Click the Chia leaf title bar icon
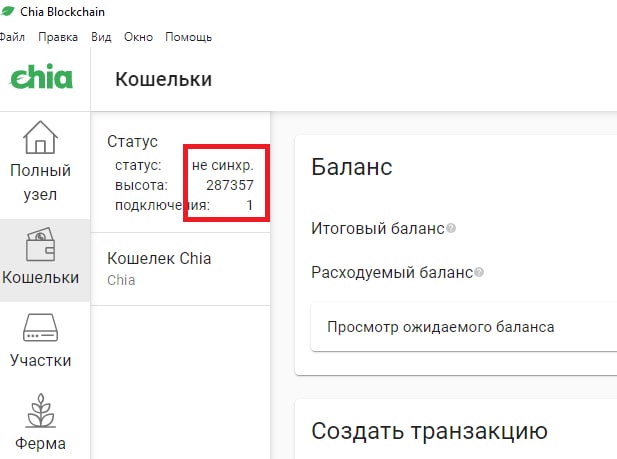The width and height of the screenshot is (617, 459). click(7, 11)
